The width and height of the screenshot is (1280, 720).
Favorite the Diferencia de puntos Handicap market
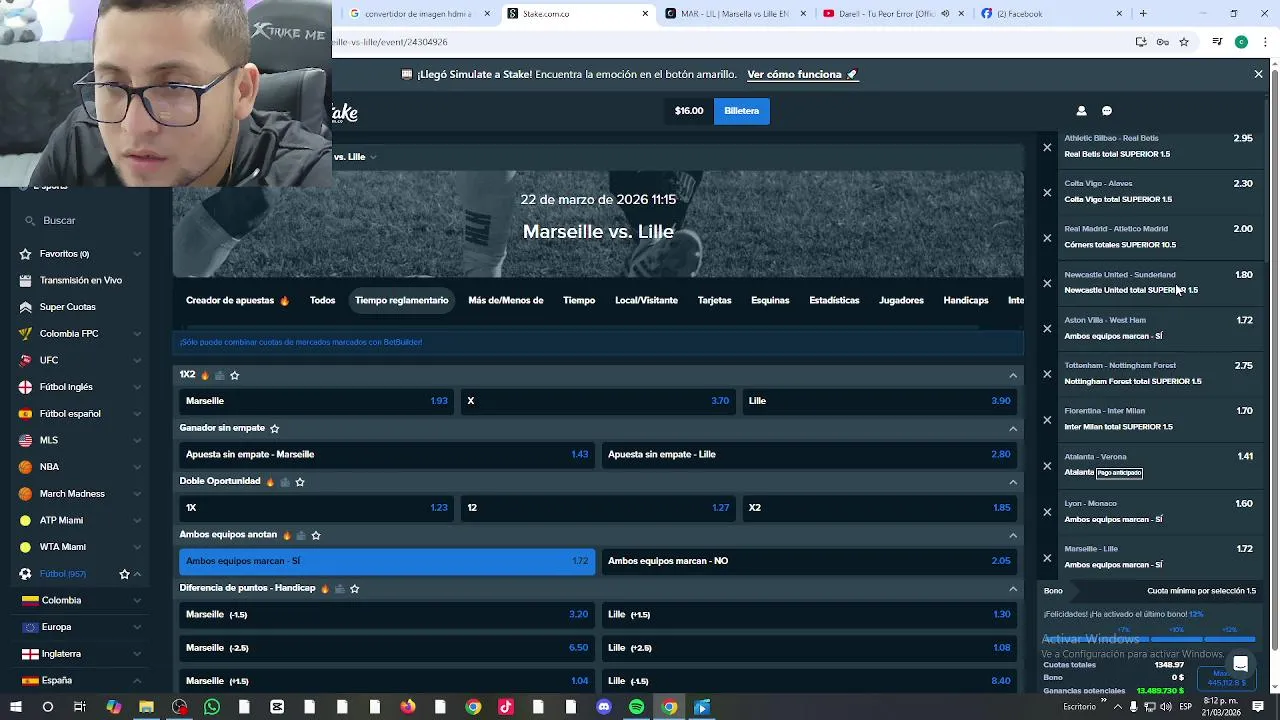(x=354, y=588)
